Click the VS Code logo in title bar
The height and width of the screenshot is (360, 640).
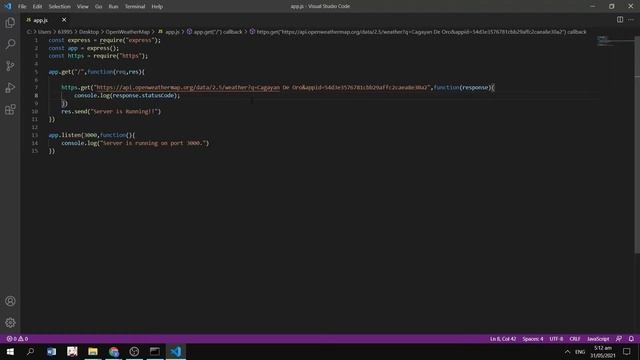click(8, 6)
